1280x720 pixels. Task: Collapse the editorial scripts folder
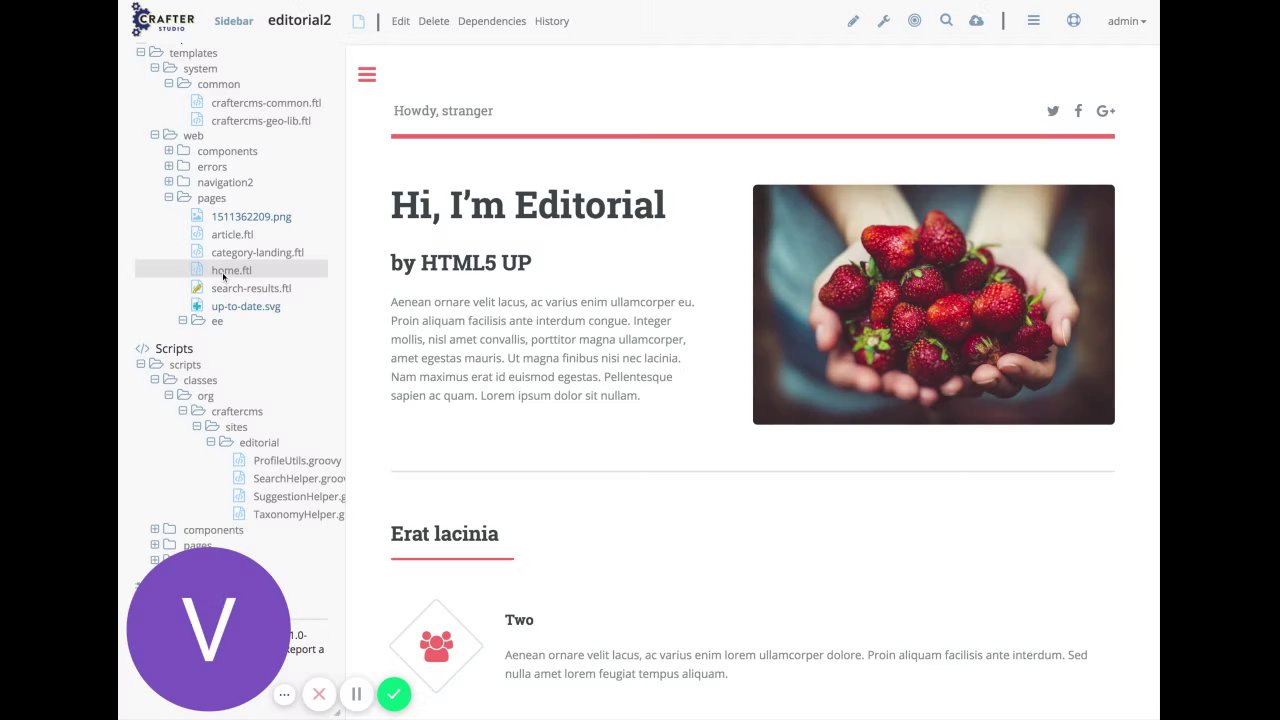(211, 442)
